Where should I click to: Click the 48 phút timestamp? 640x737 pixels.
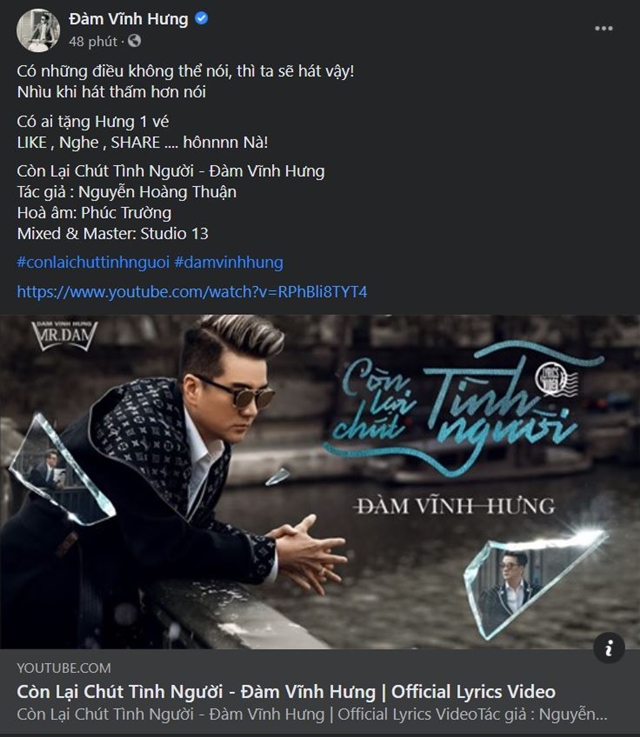93,41
